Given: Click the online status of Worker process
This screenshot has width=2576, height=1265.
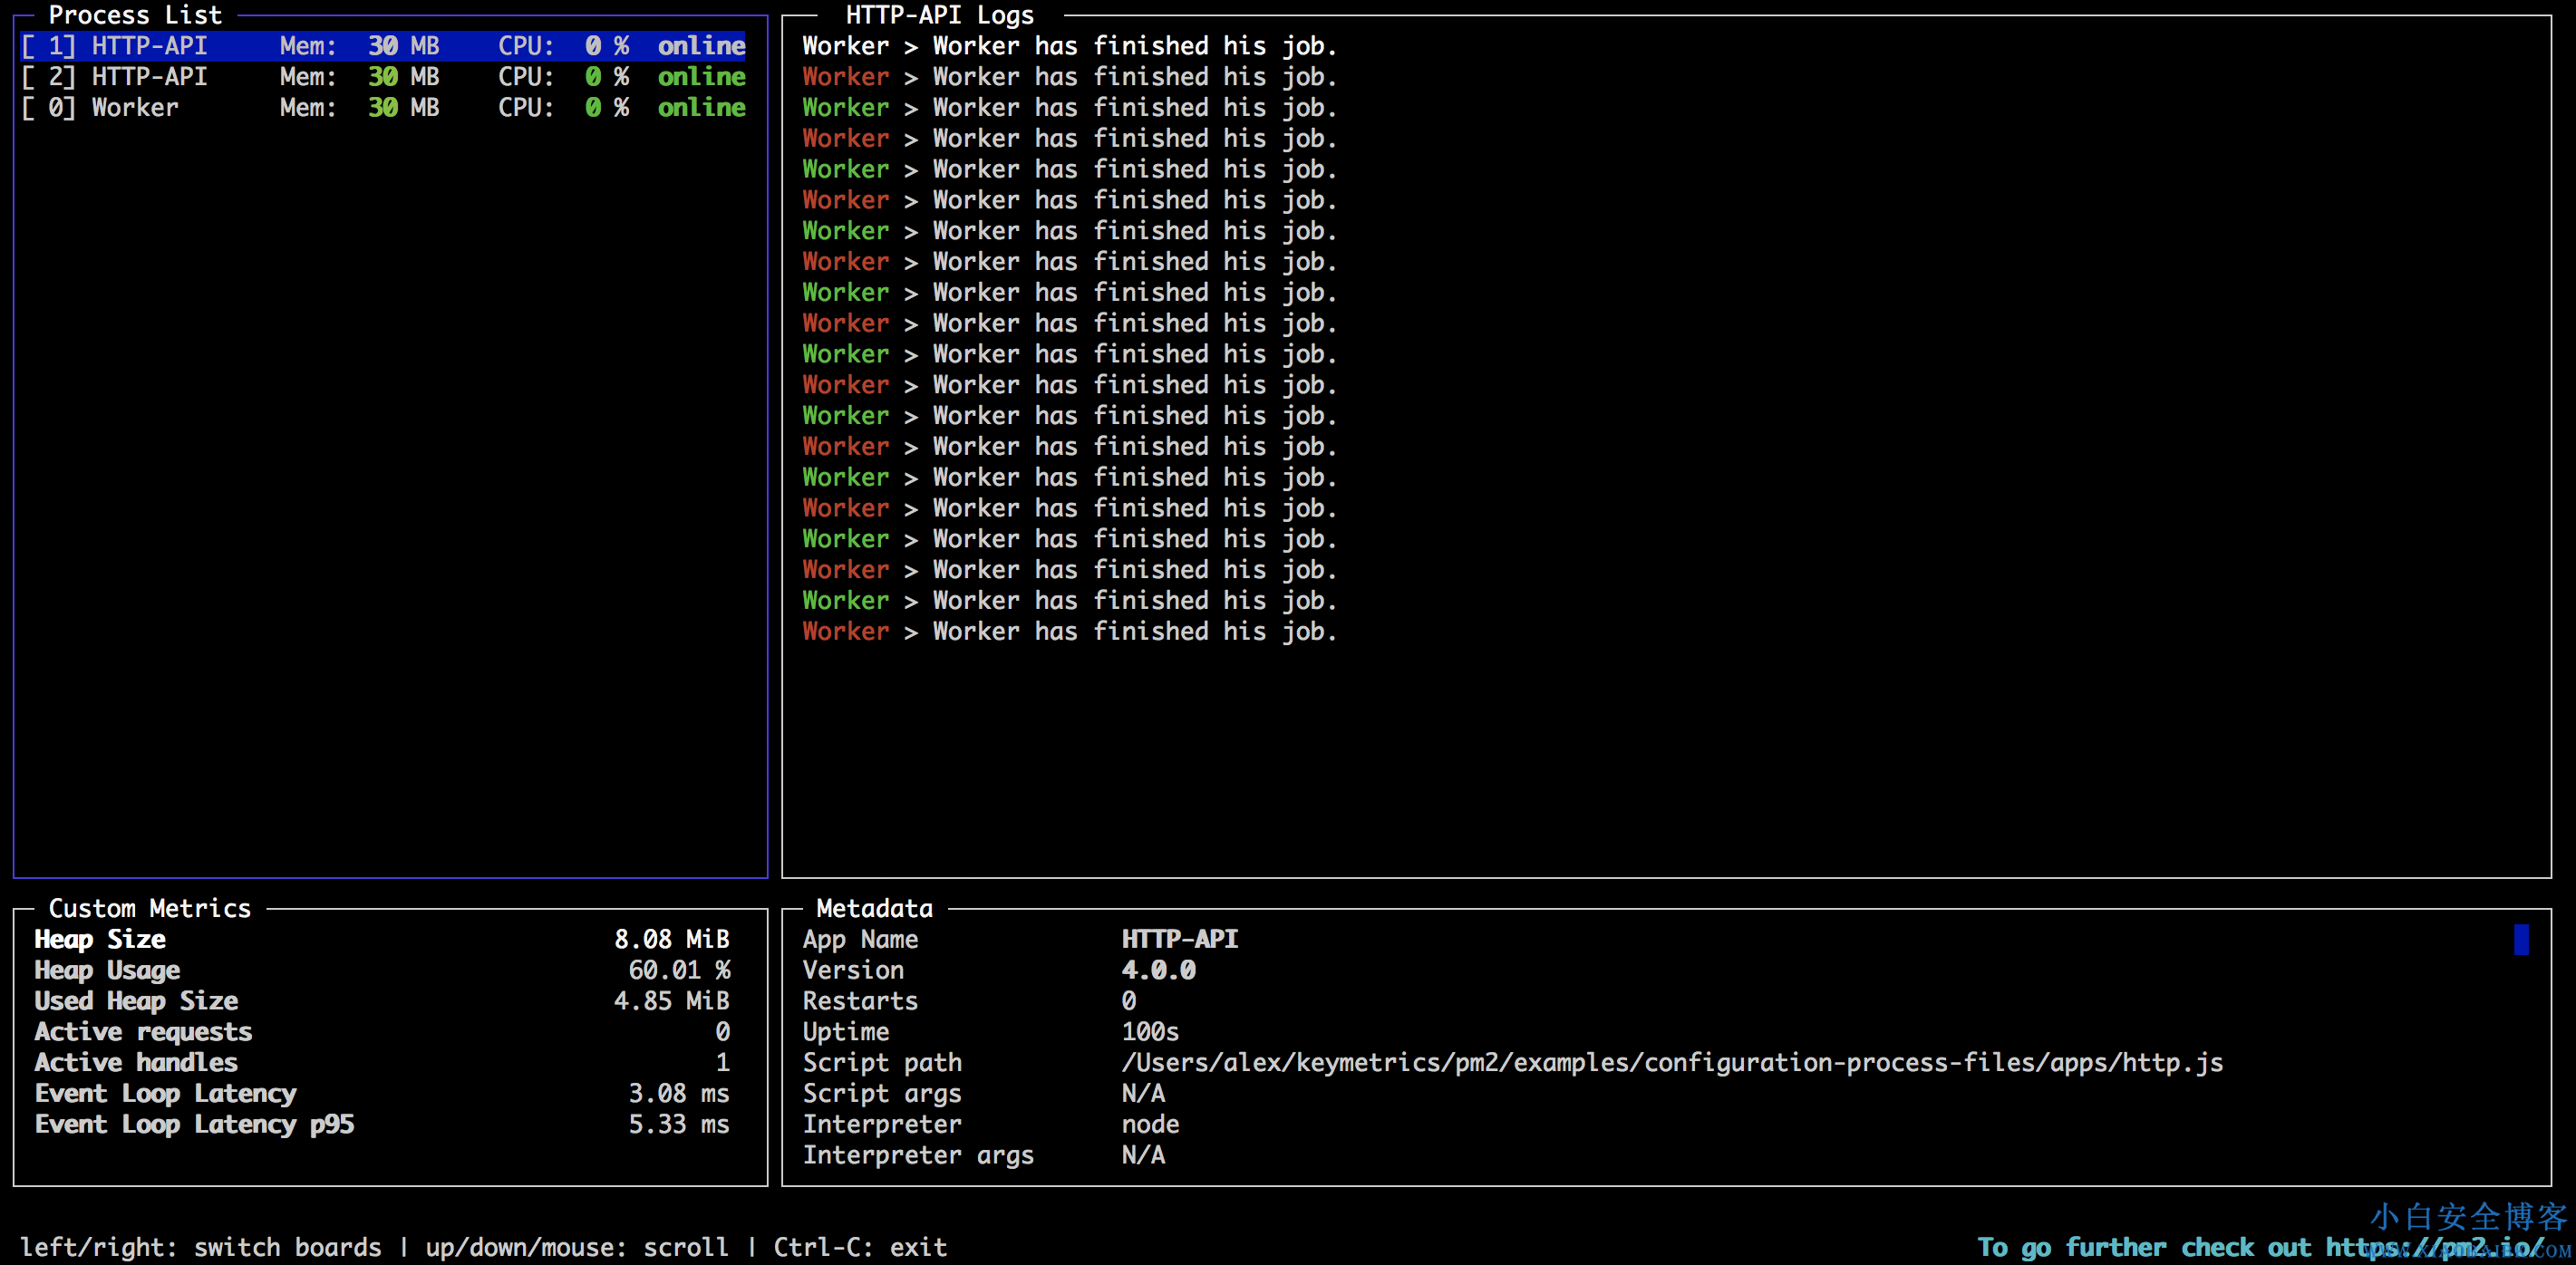Looking at the screenshot, I should click(x=701, y=108).
